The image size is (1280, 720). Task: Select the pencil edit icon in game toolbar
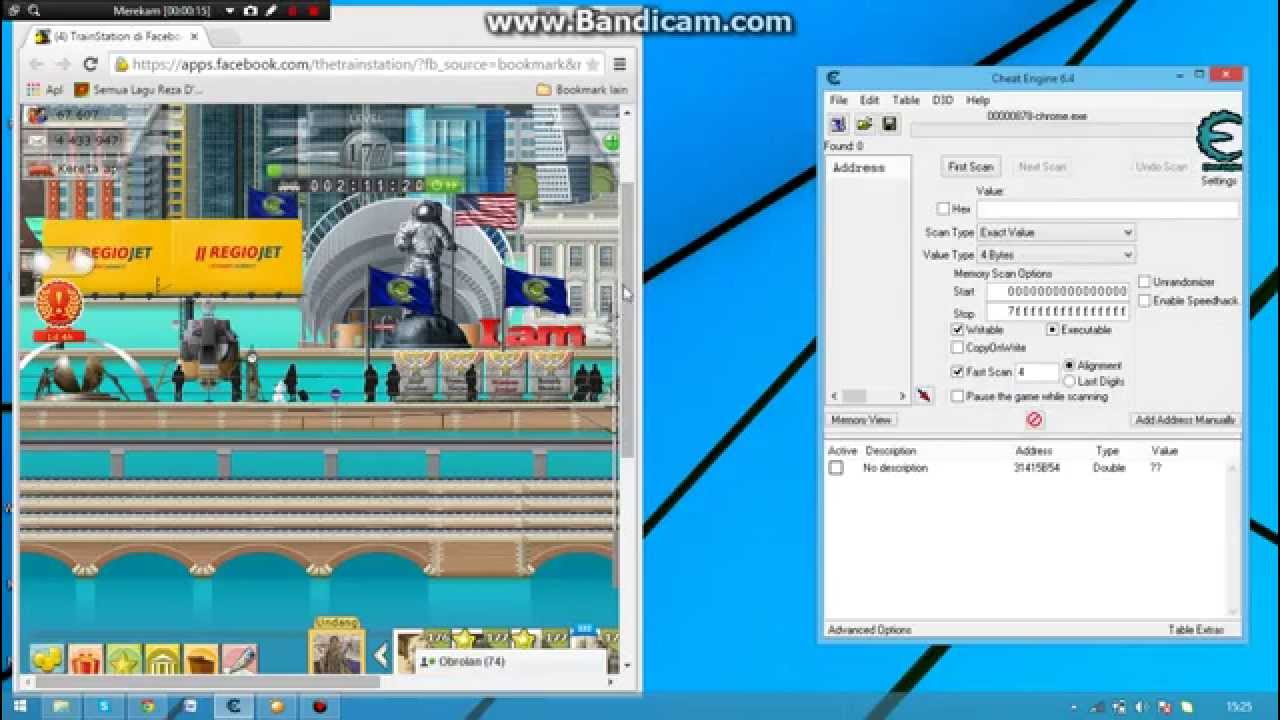click(239, 659)
